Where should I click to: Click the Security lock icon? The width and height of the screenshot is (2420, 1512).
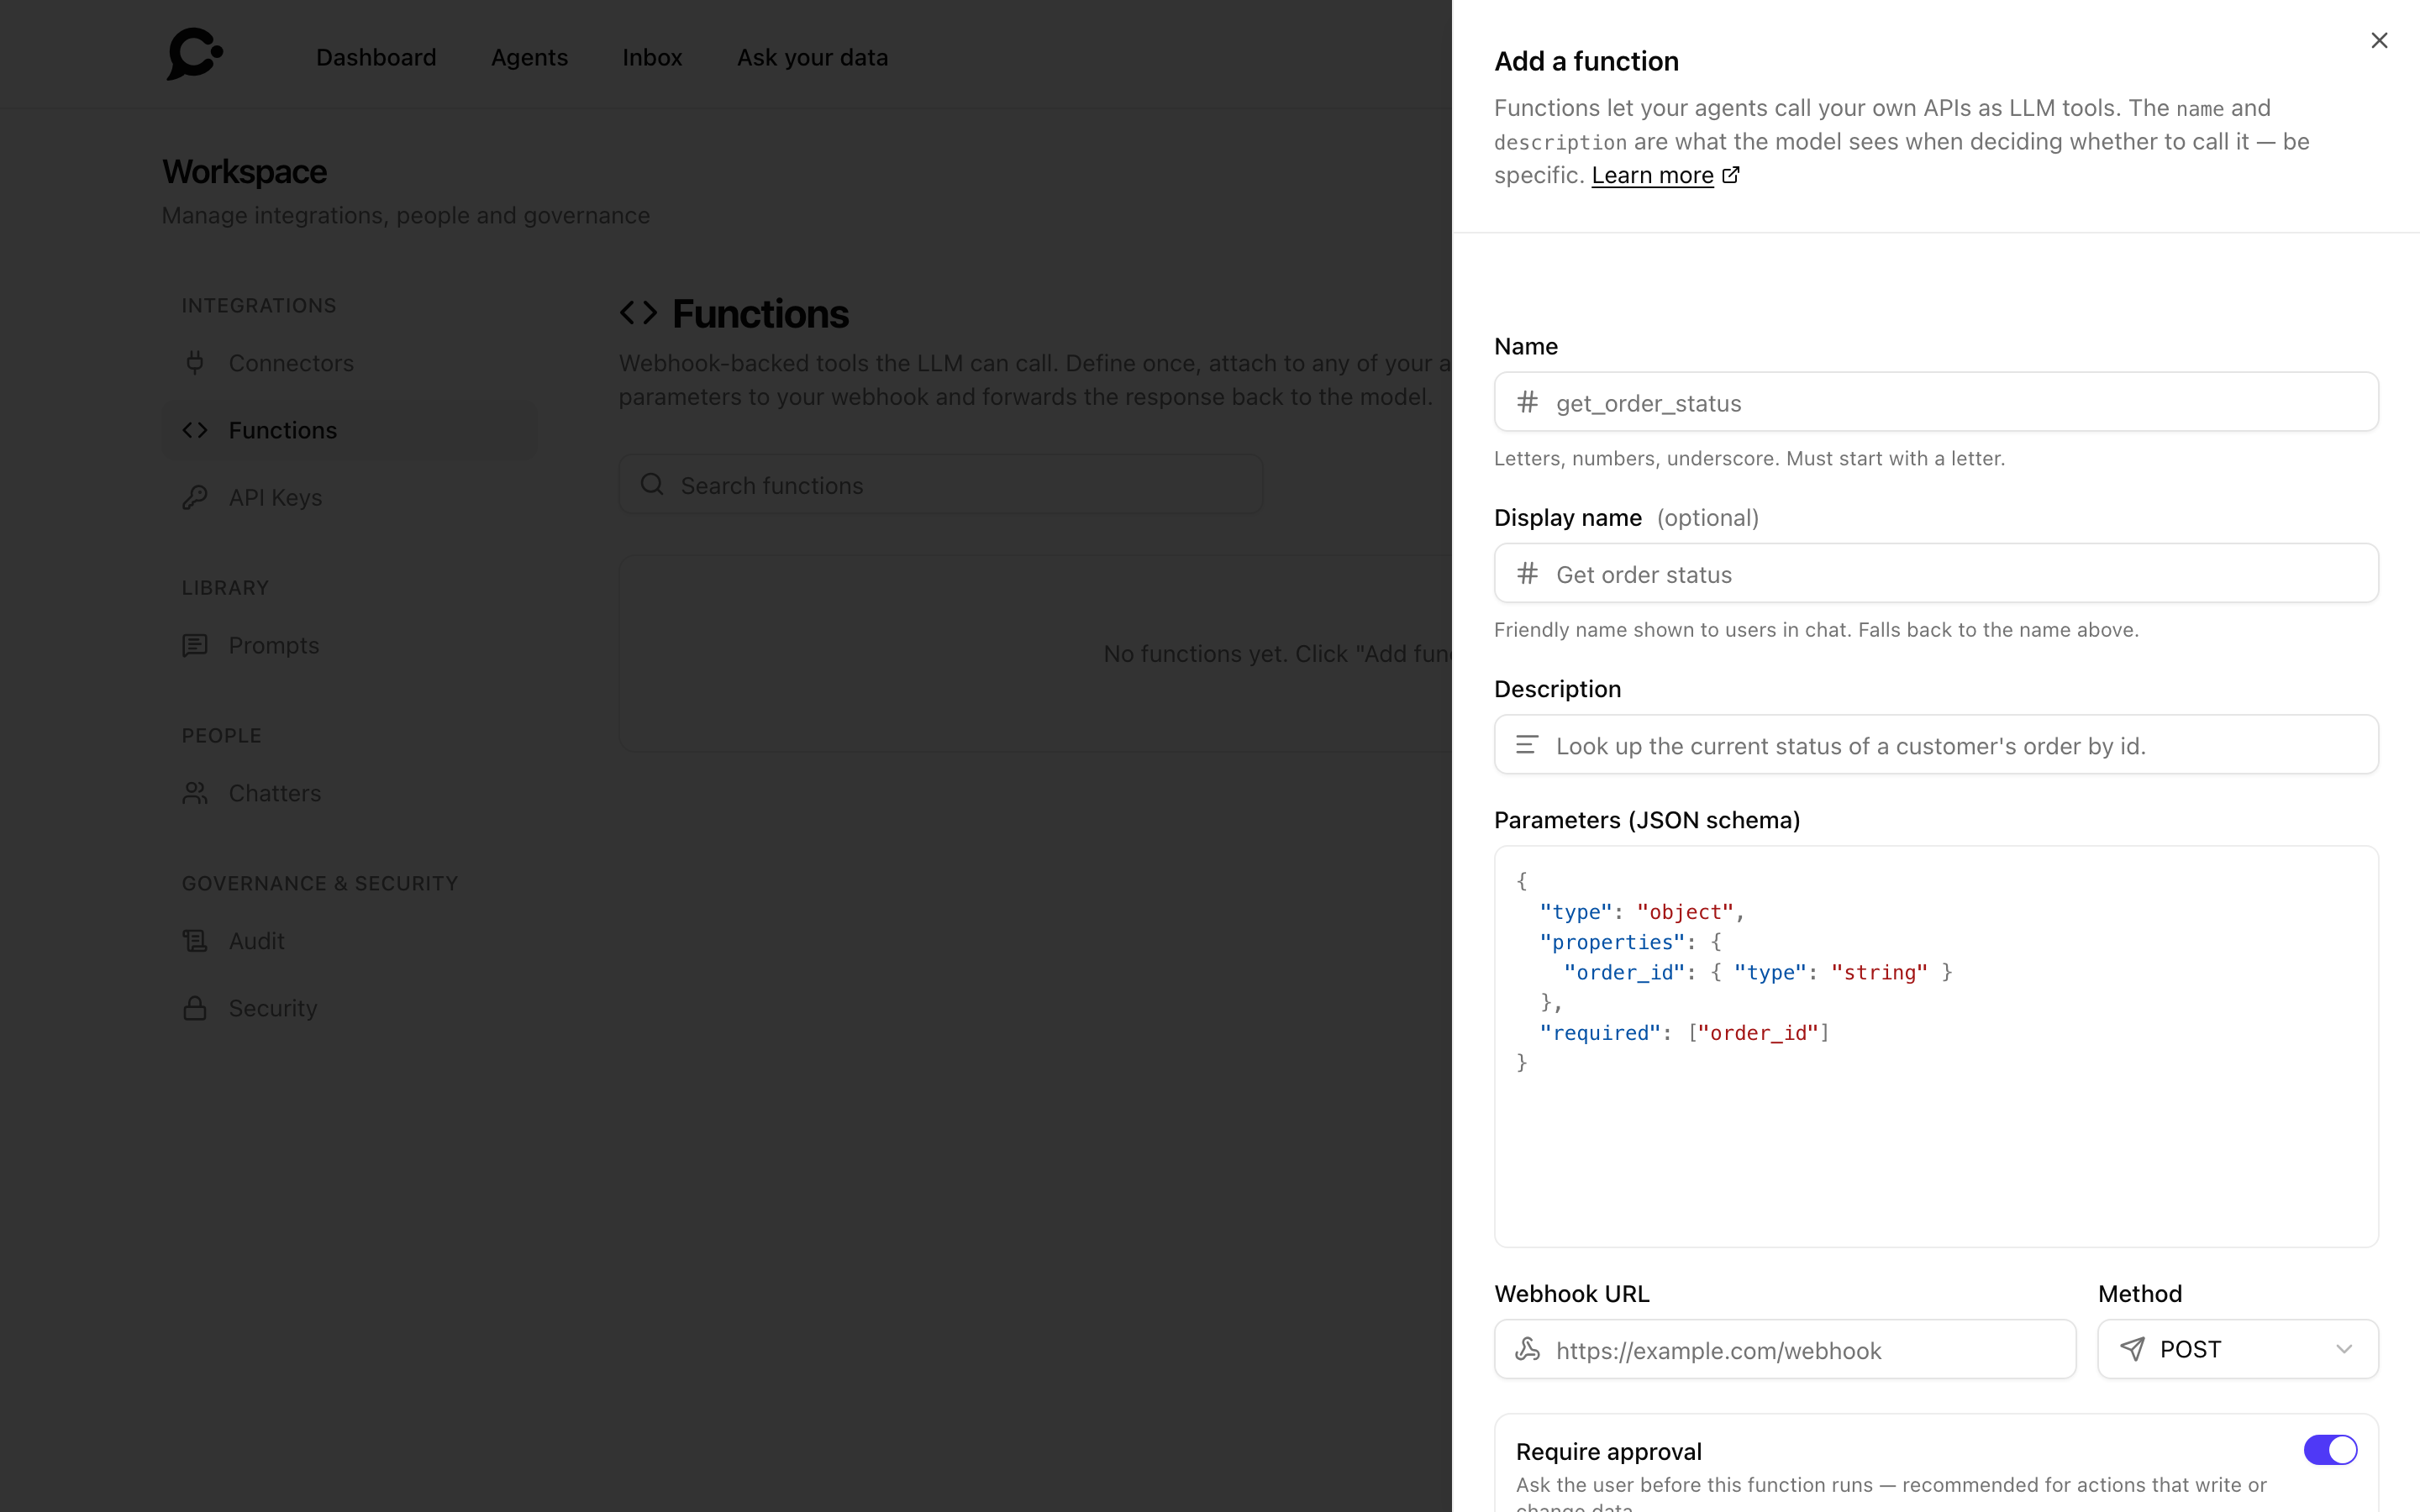click(195, 1008)
